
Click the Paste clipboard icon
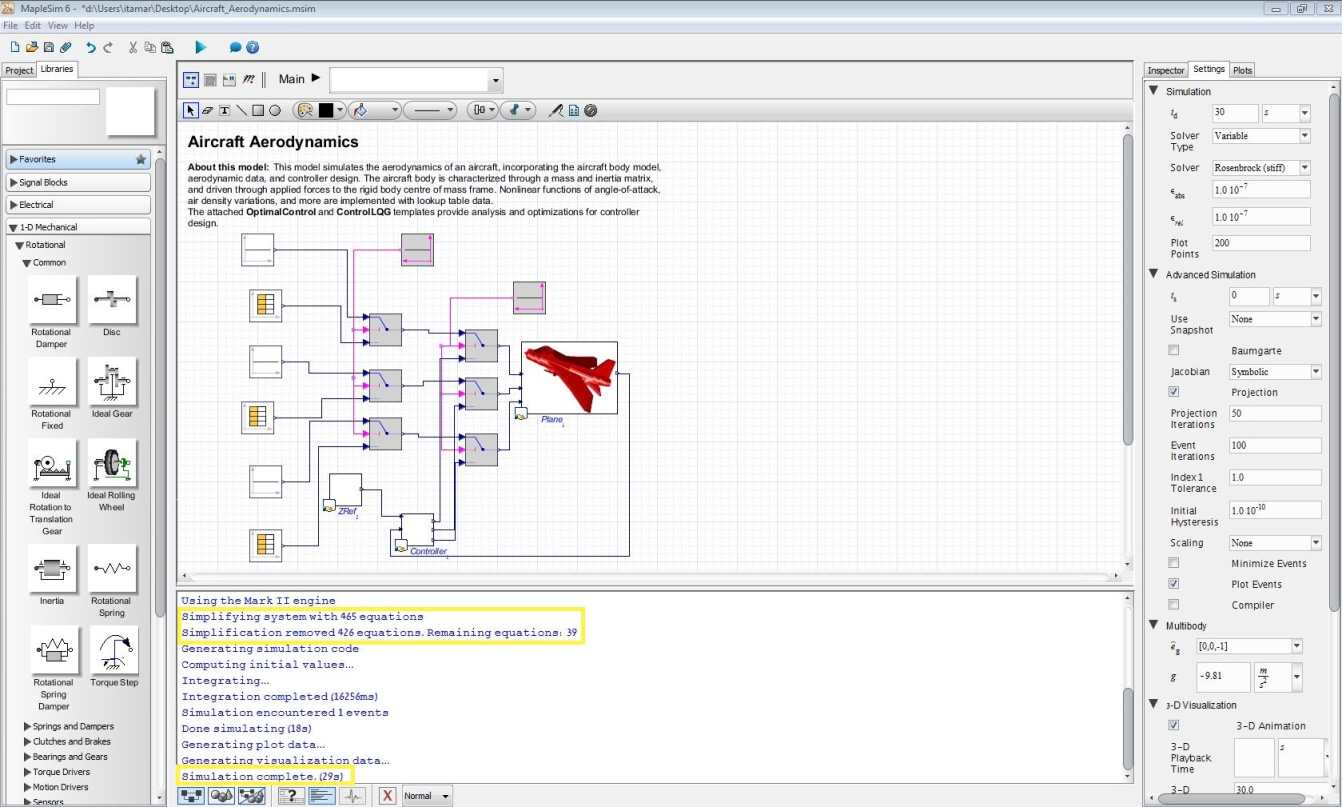[167, 47]
